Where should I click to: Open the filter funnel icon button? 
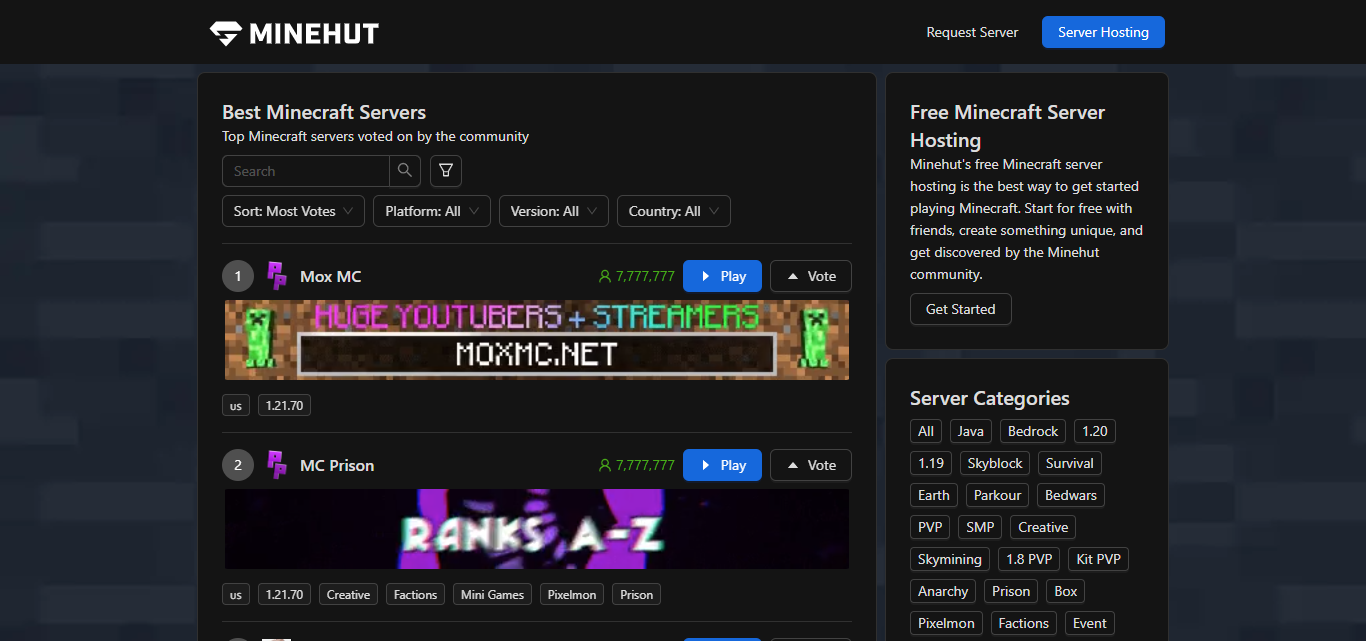(446, 171)
